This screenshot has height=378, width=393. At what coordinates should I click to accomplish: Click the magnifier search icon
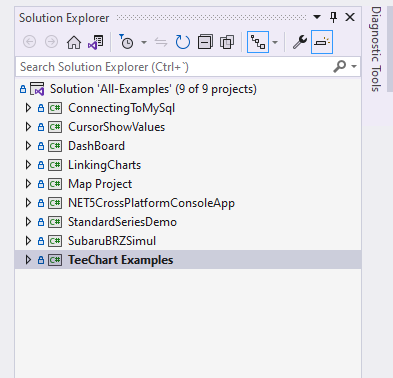[x=340, y=67]
